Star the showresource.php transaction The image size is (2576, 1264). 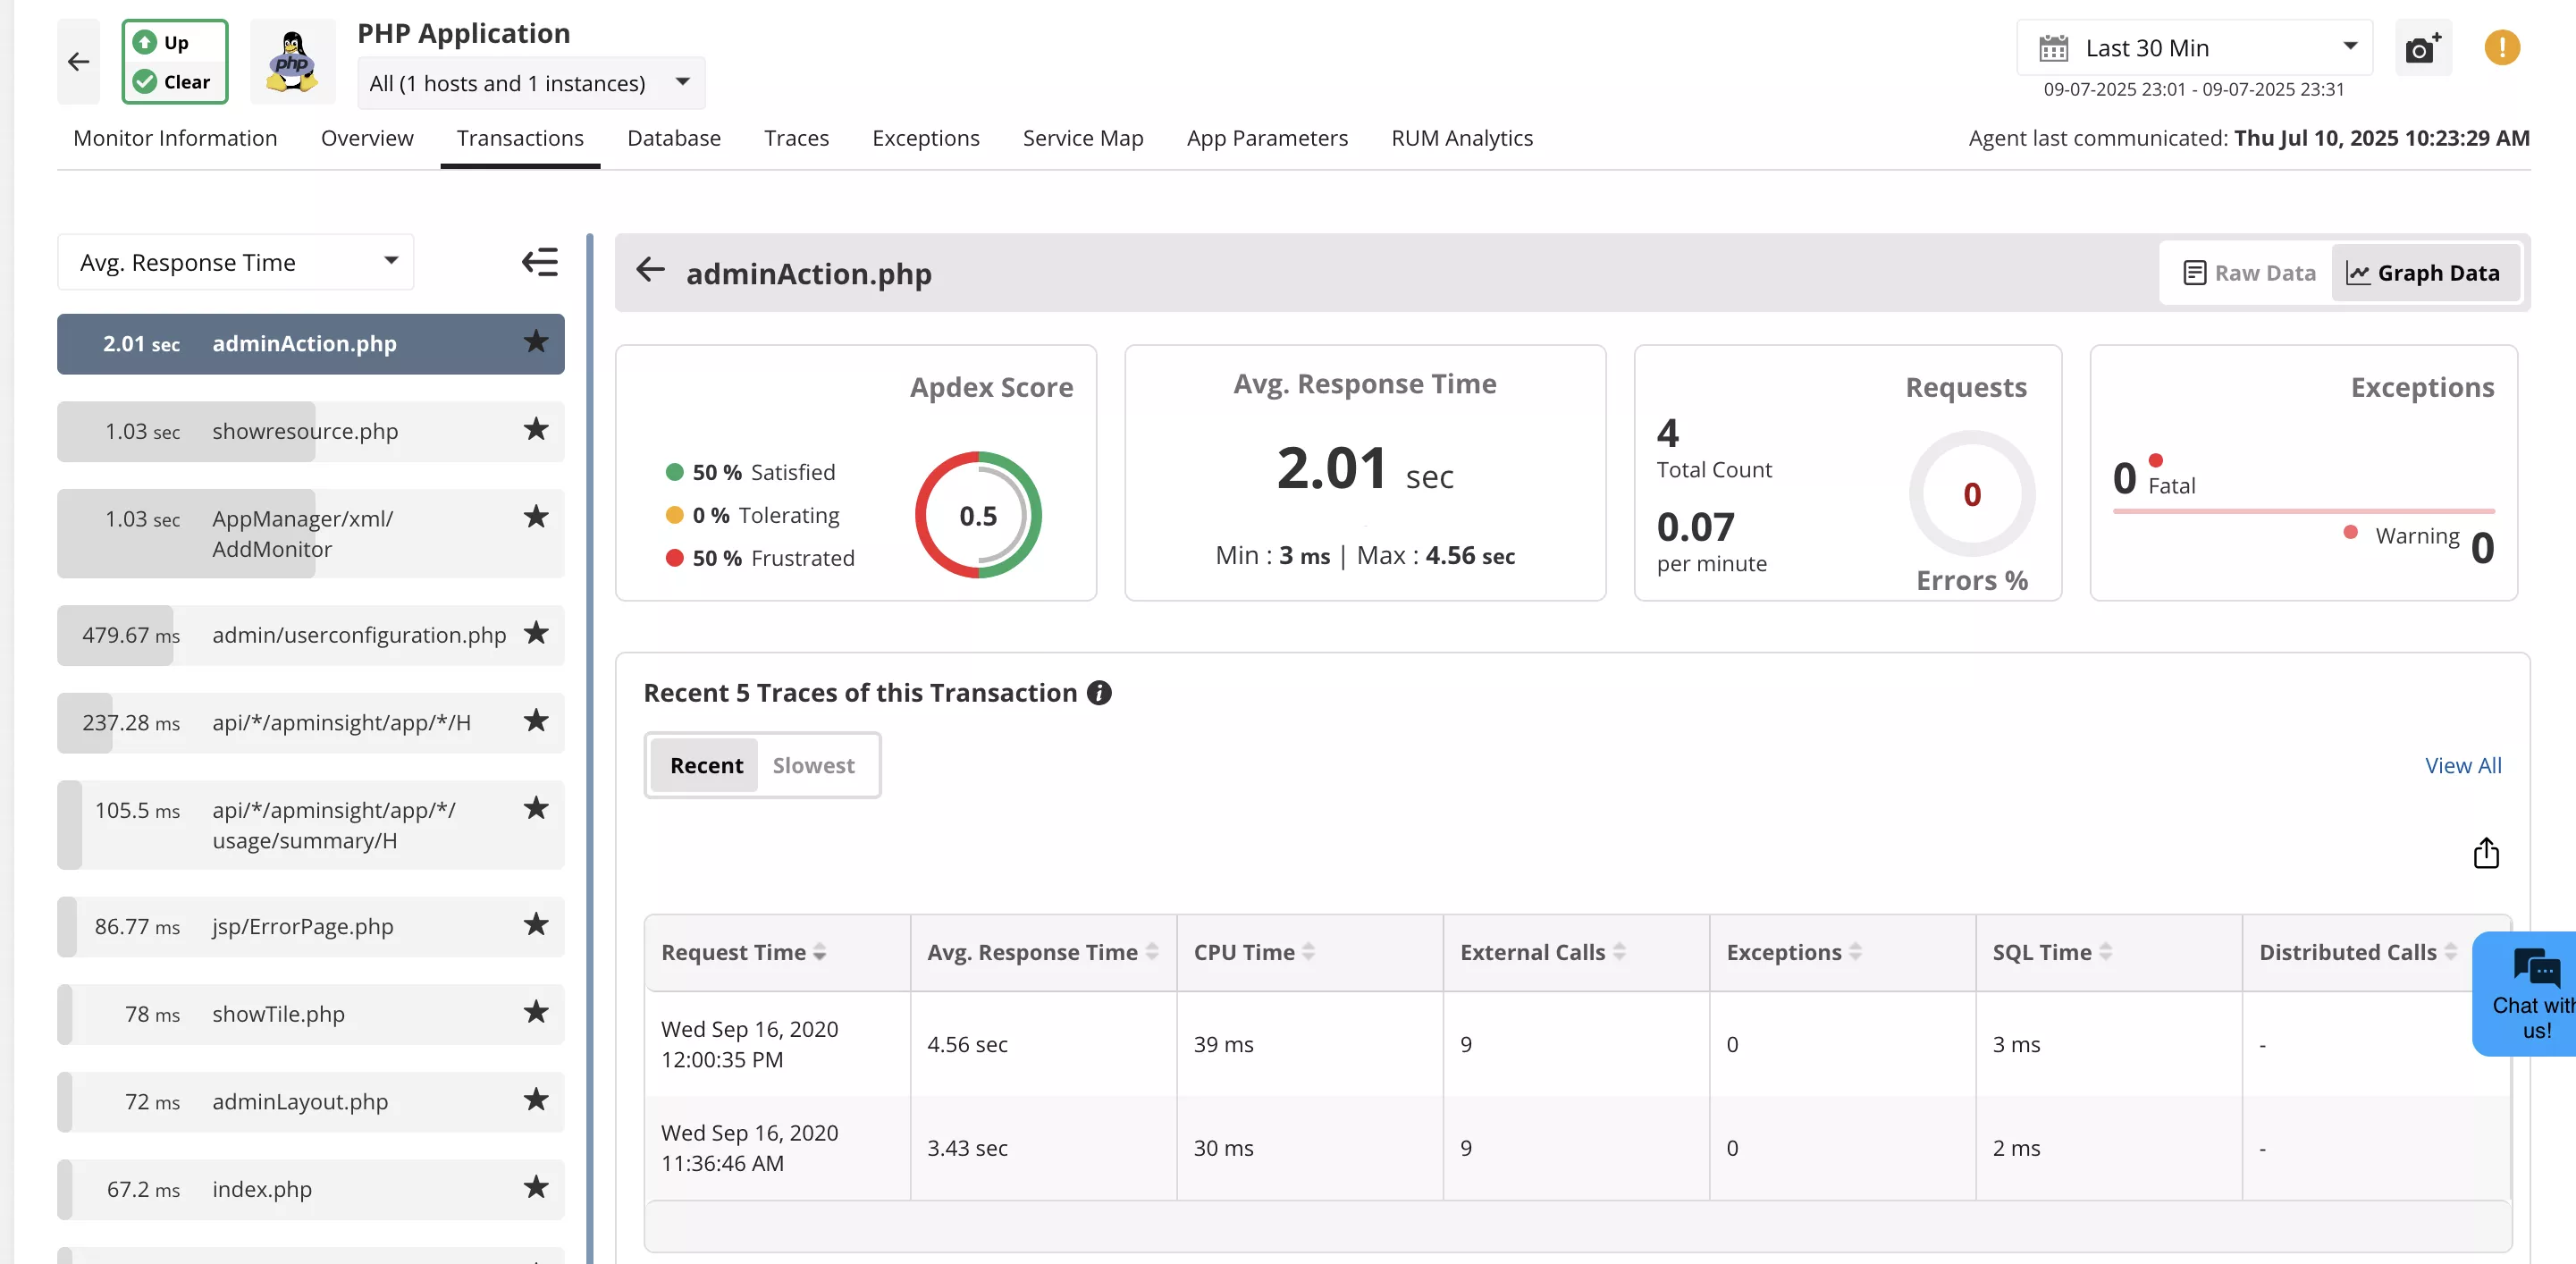tap(536, 431)
